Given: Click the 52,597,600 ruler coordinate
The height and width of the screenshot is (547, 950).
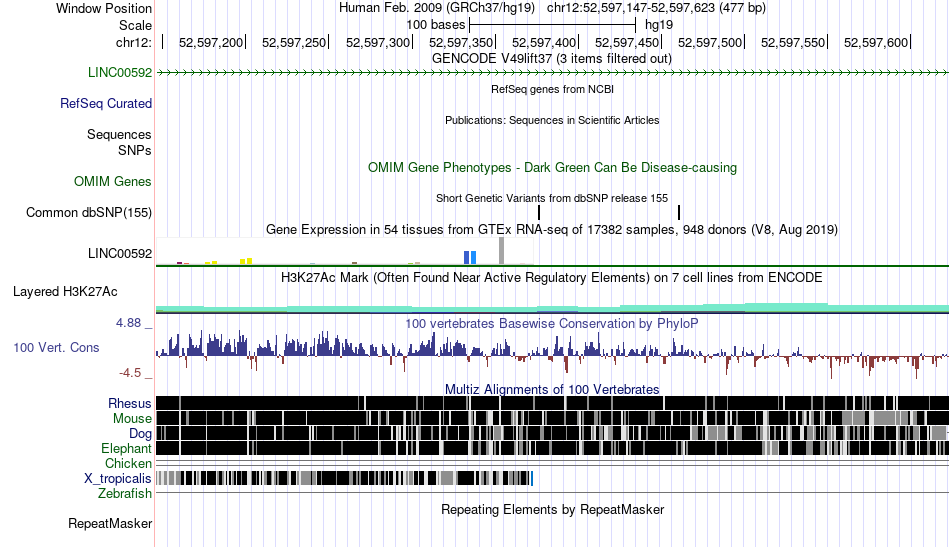Looking at the screenshot, I should 875,42.
